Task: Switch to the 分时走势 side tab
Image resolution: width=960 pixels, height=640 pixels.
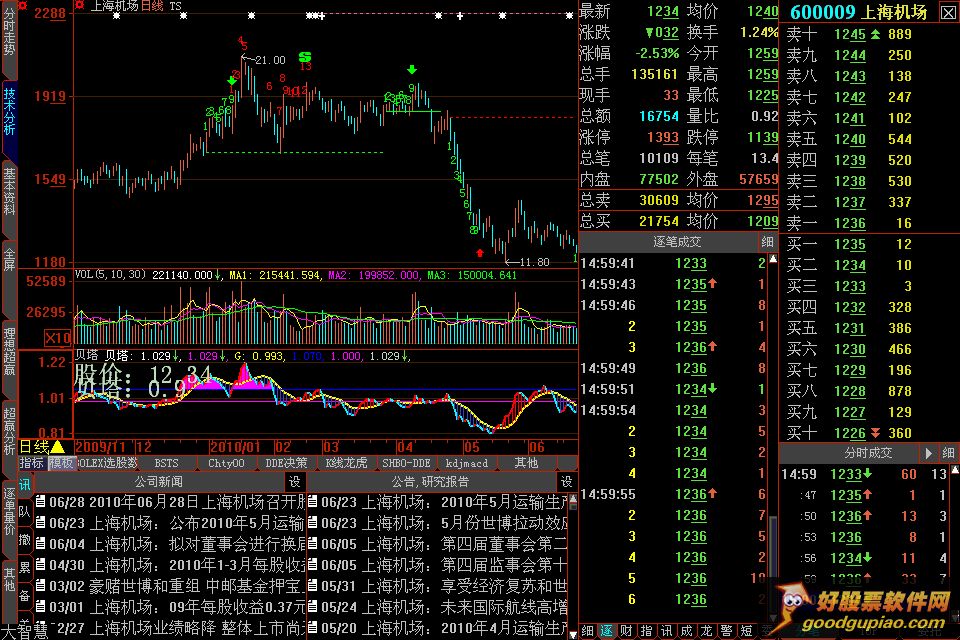Action: pyautogui.click(x=9, y=40)
